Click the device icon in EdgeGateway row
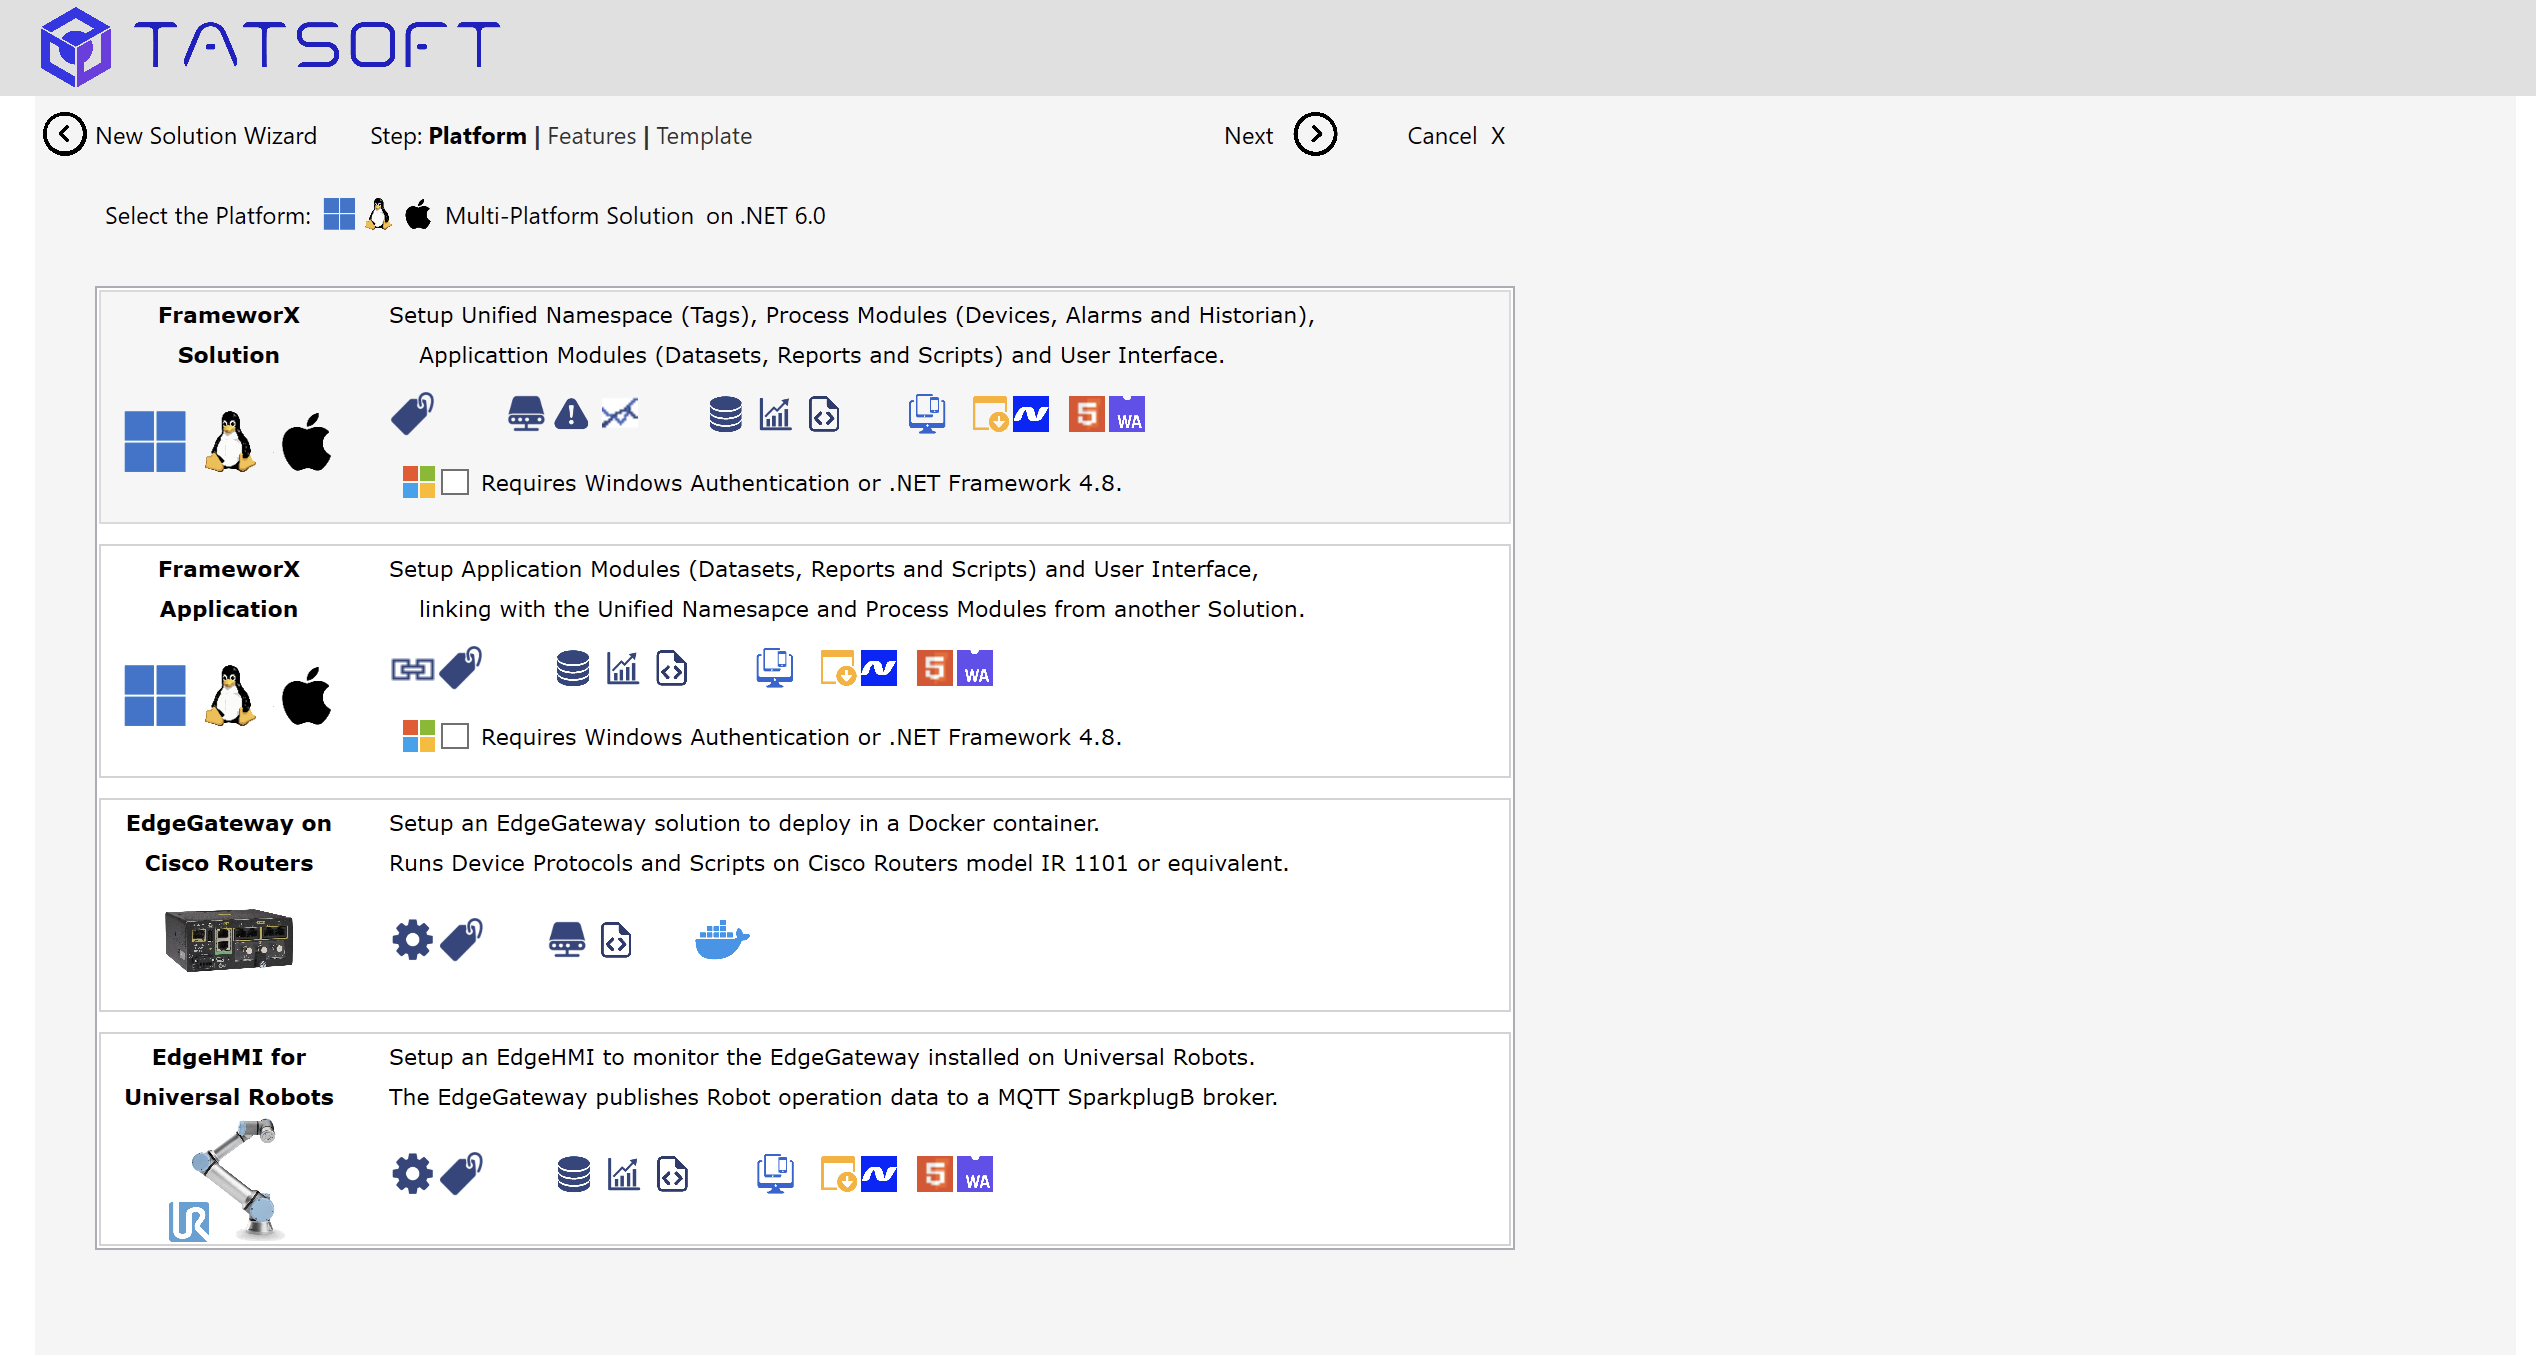Image resolution: width=2536 pixels, height=1356 pixels. tap(567, 940)
